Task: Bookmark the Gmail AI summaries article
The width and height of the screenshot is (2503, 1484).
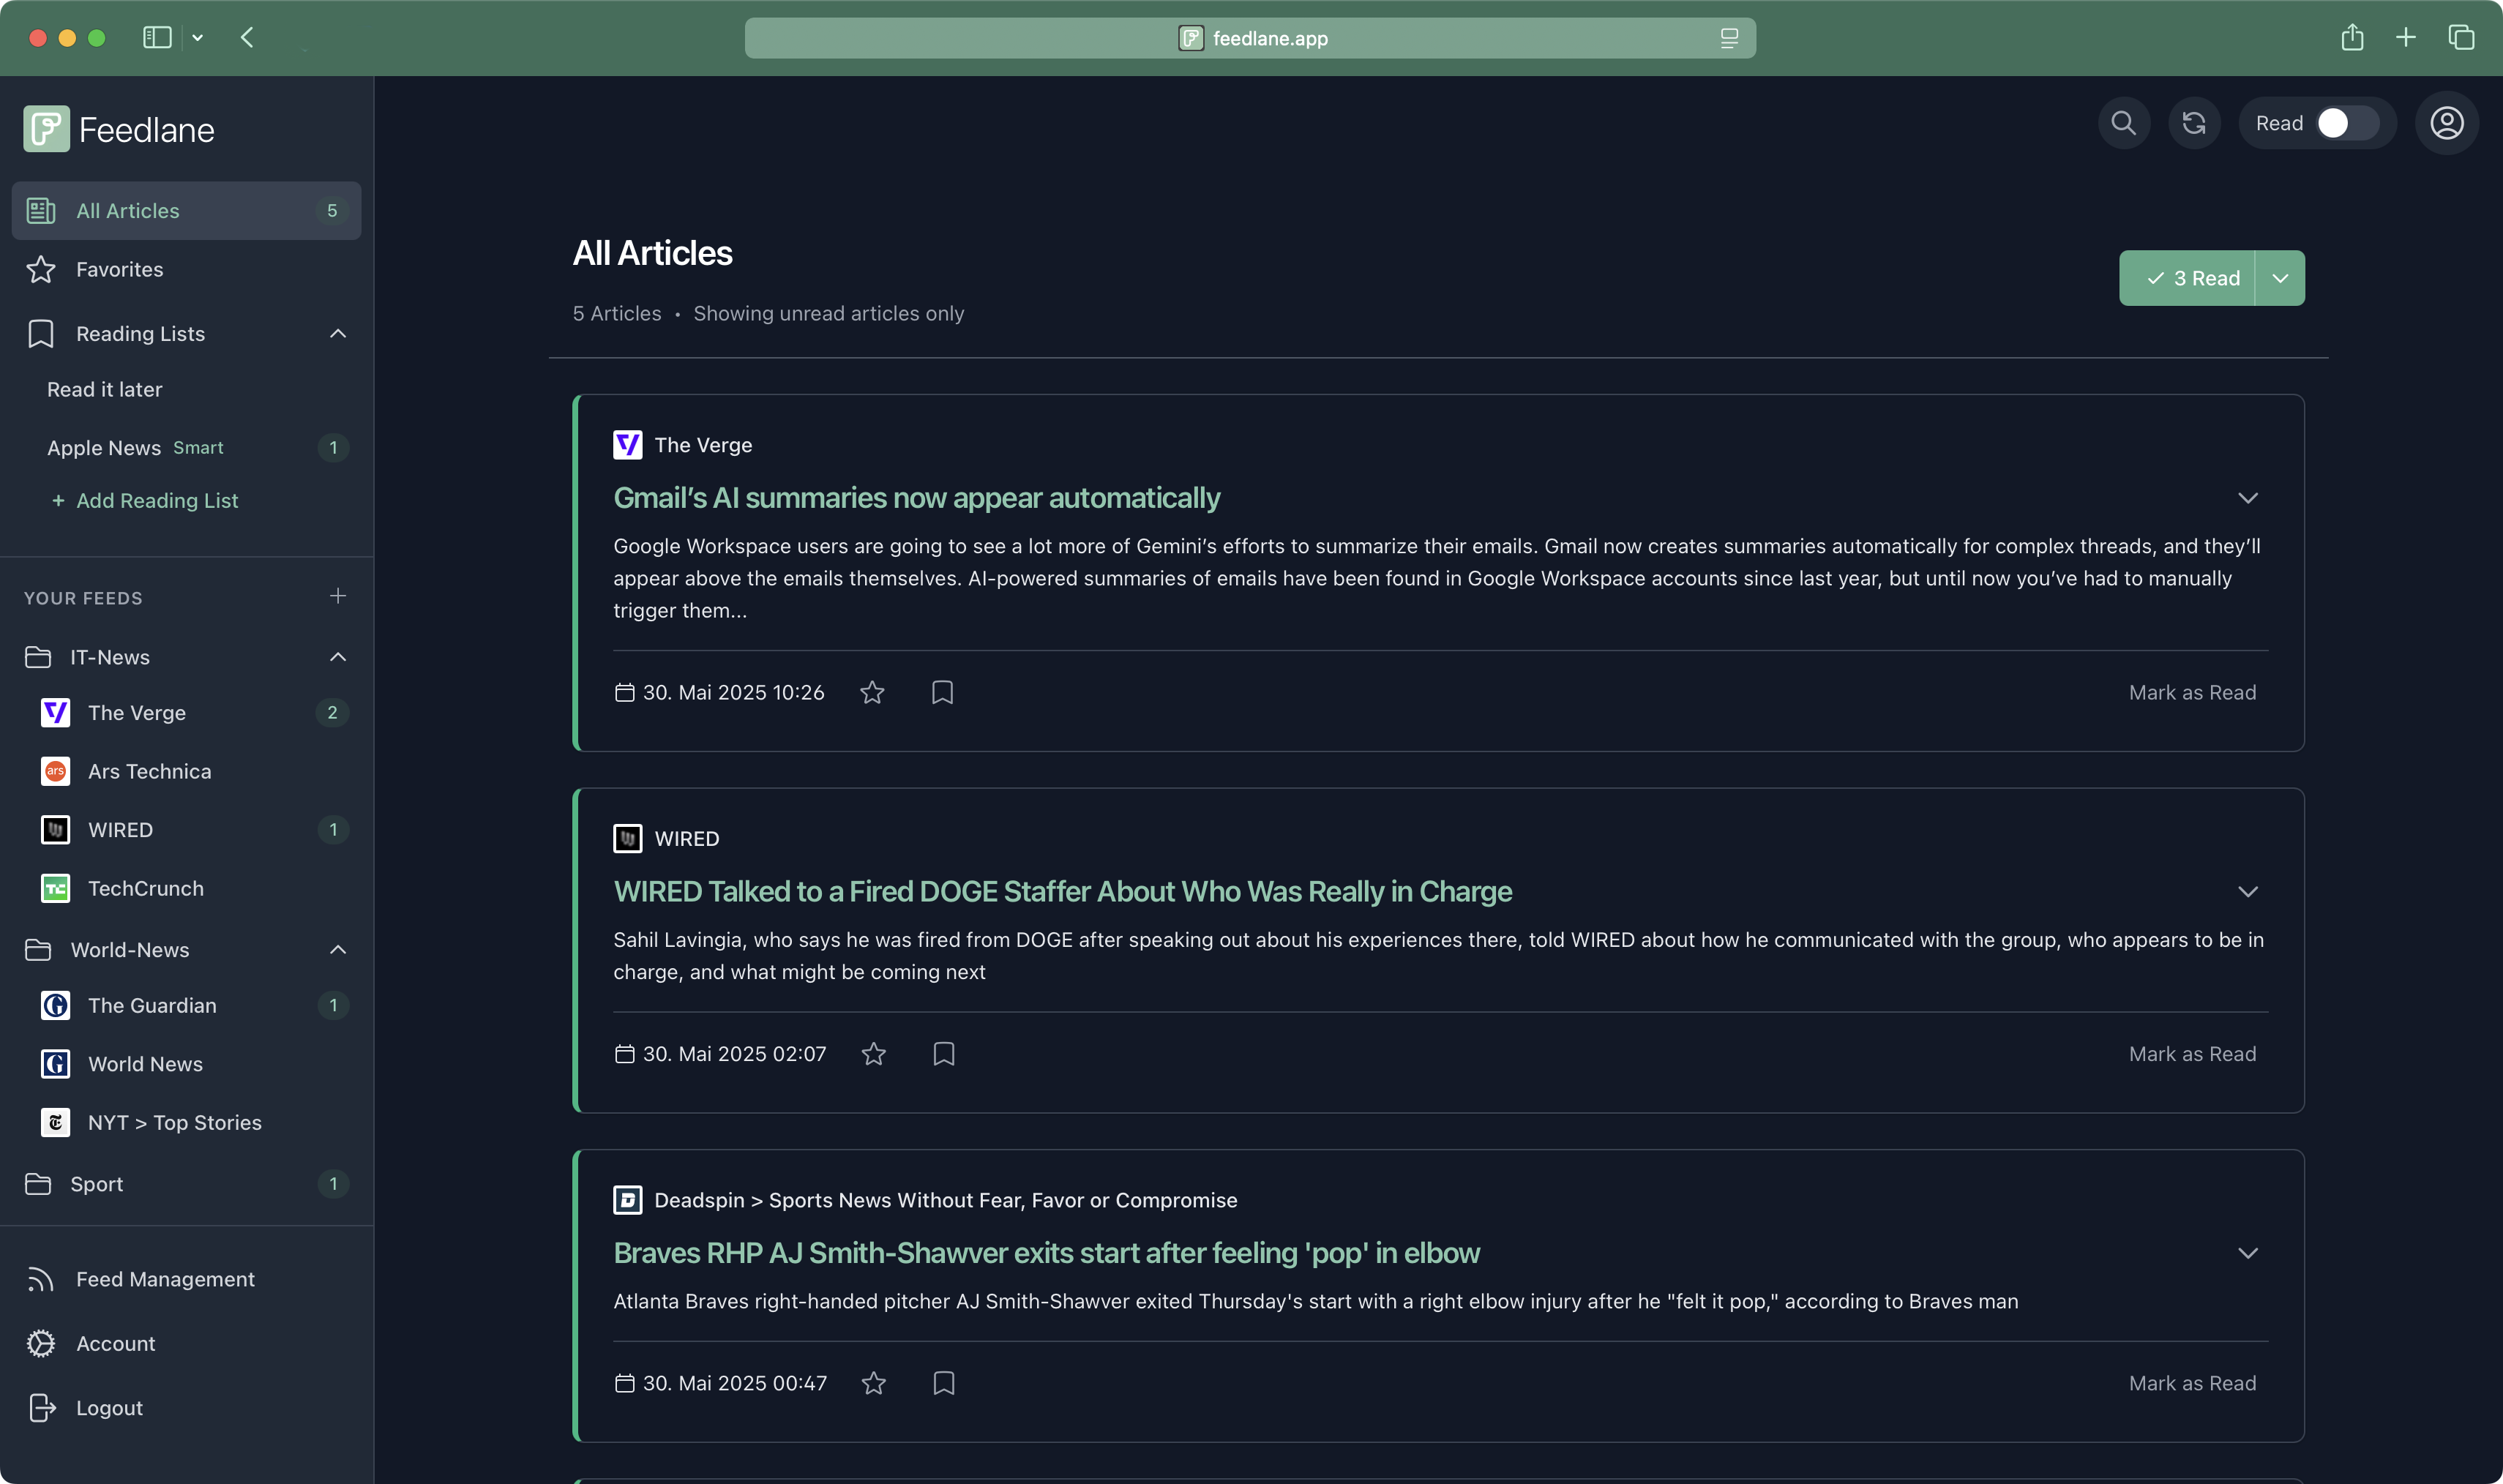Action: 942,692
